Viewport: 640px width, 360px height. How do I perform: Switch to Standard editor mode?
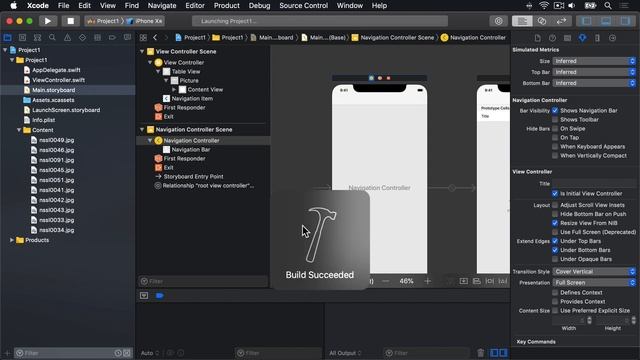pos(522,21)
